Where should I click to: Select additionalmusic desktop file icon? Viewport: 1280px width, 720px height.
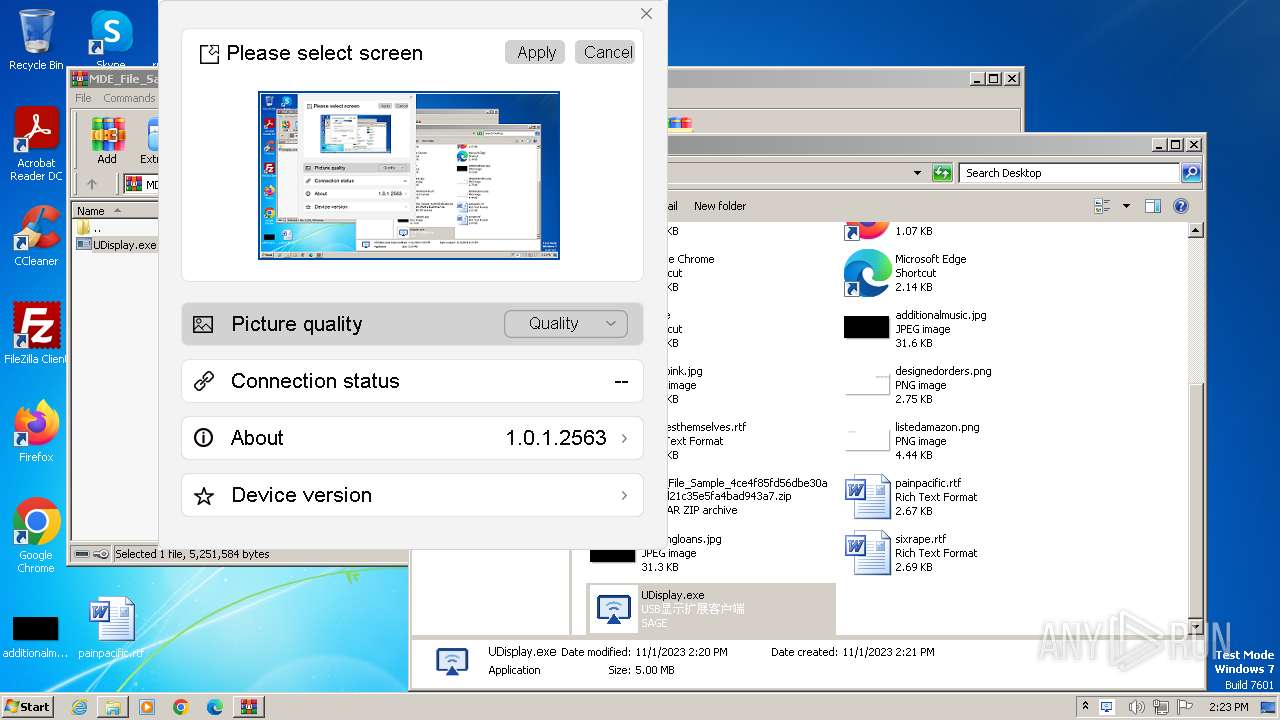coord(35,636)
